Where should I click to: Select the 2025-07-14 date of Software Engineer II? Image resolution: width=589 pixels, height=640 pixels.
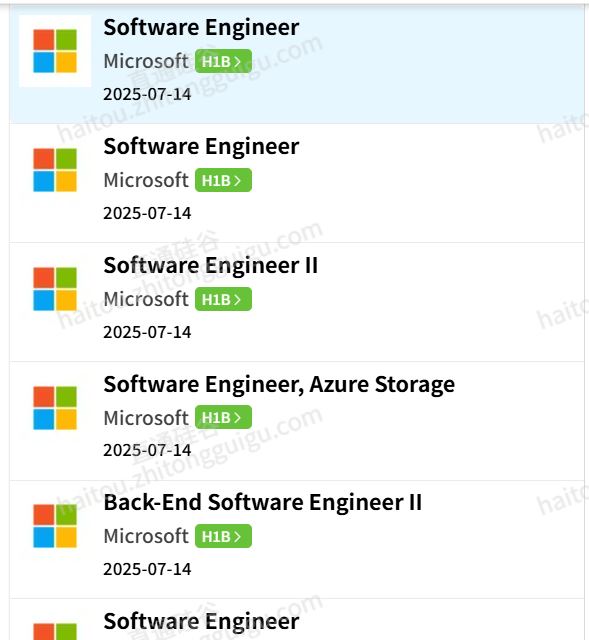point(147,332)
